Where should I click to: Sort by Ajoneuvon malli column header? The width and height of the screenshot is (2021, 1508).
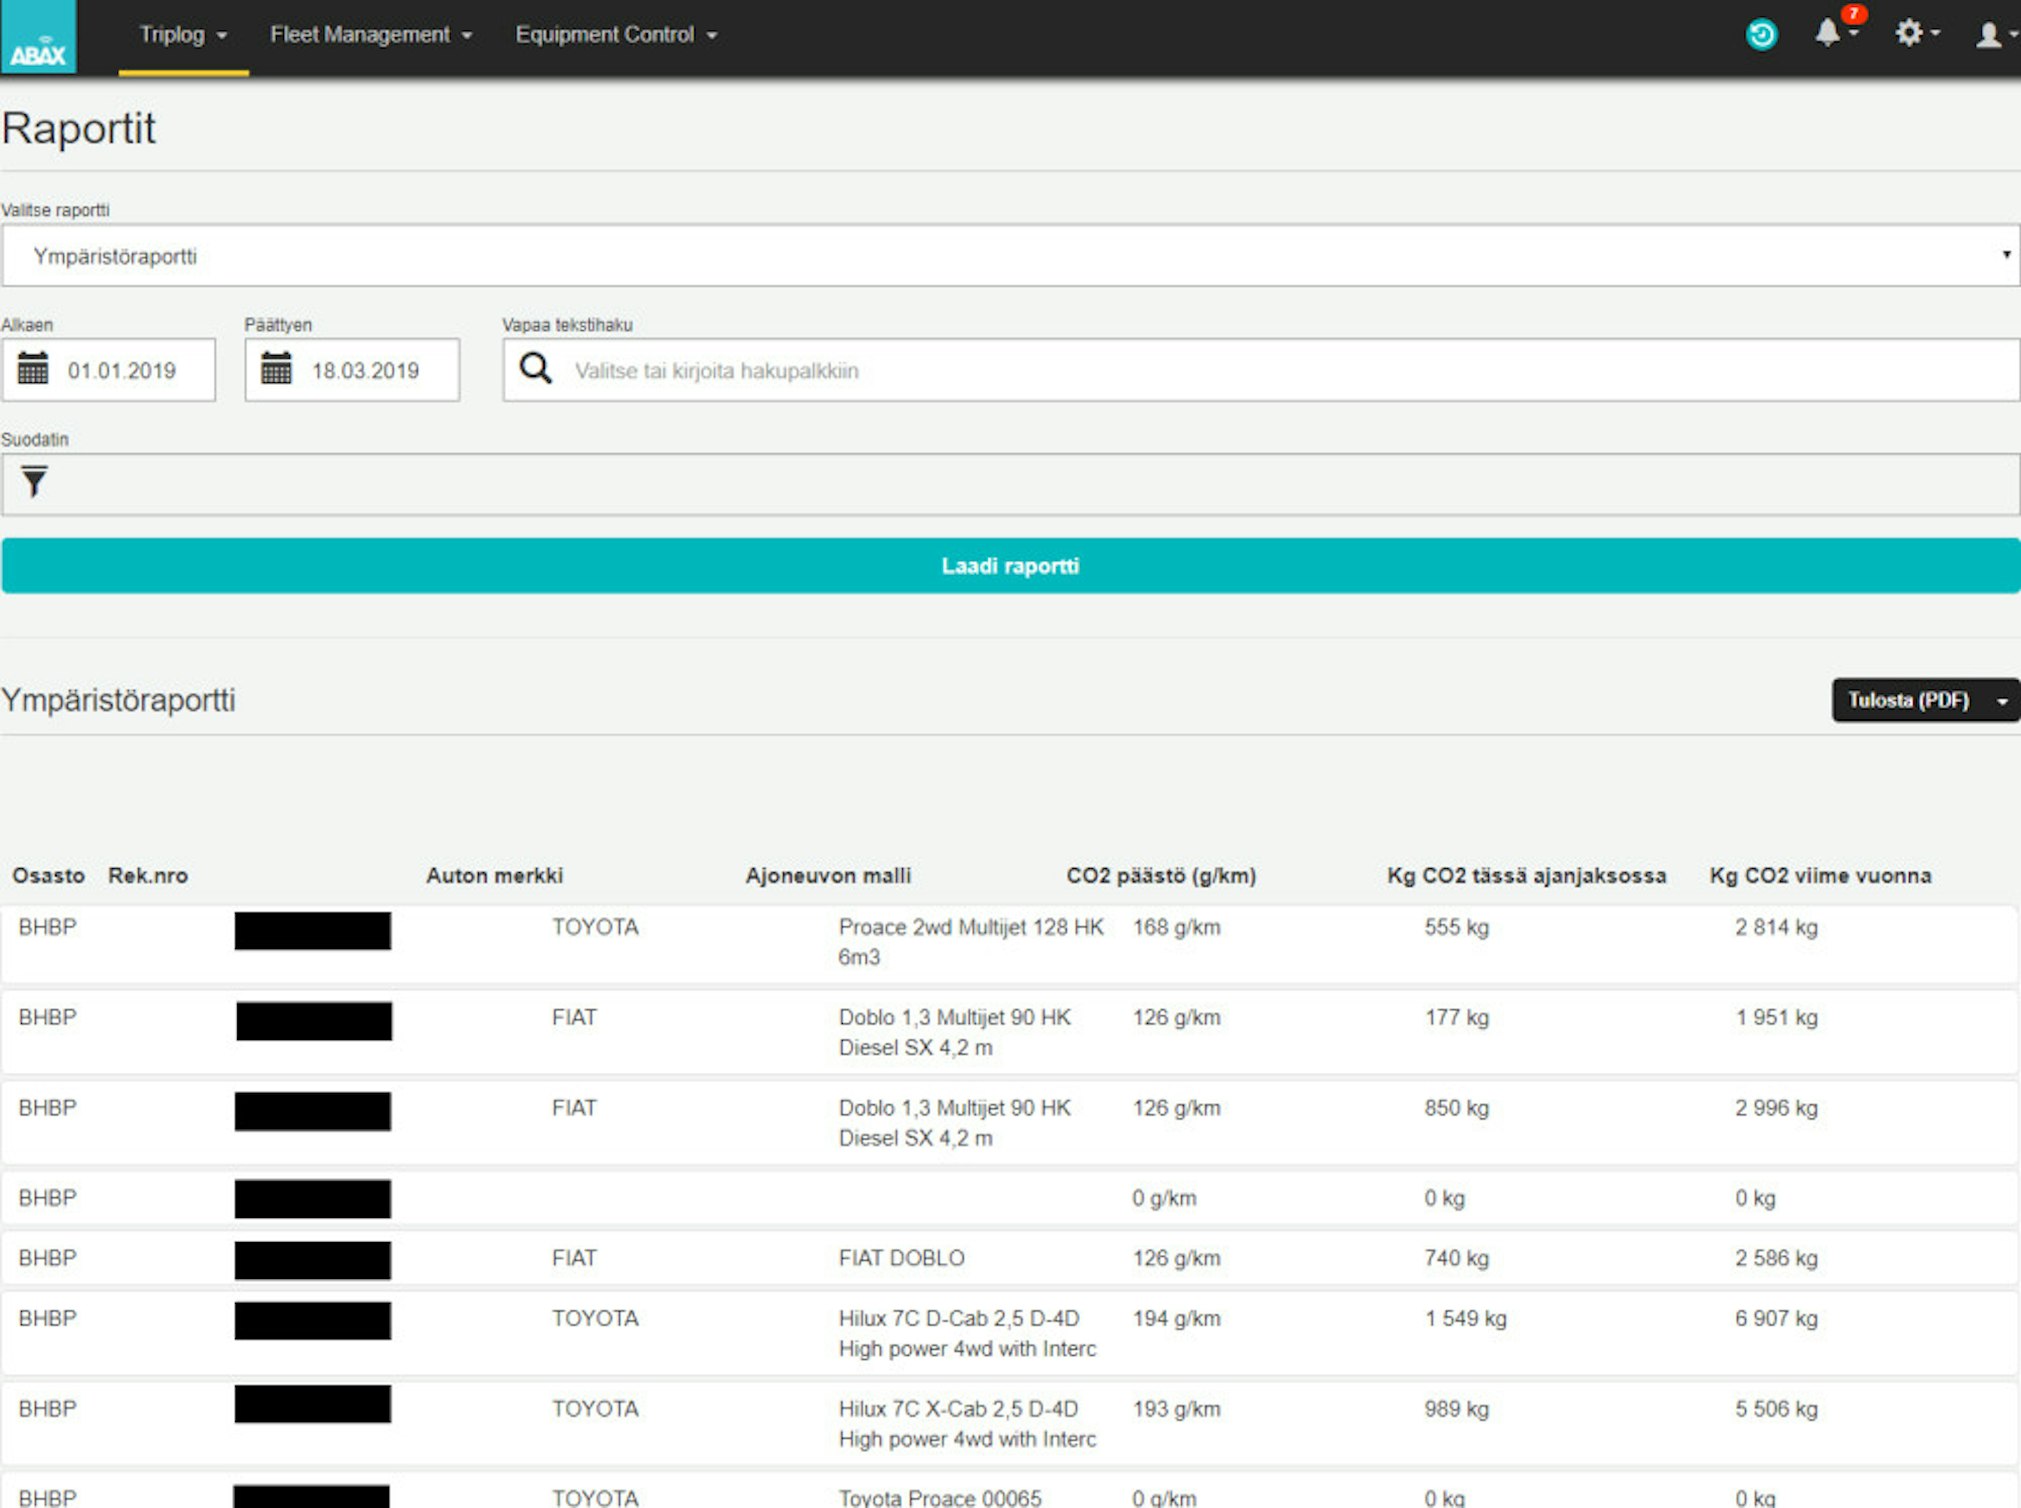828,876
